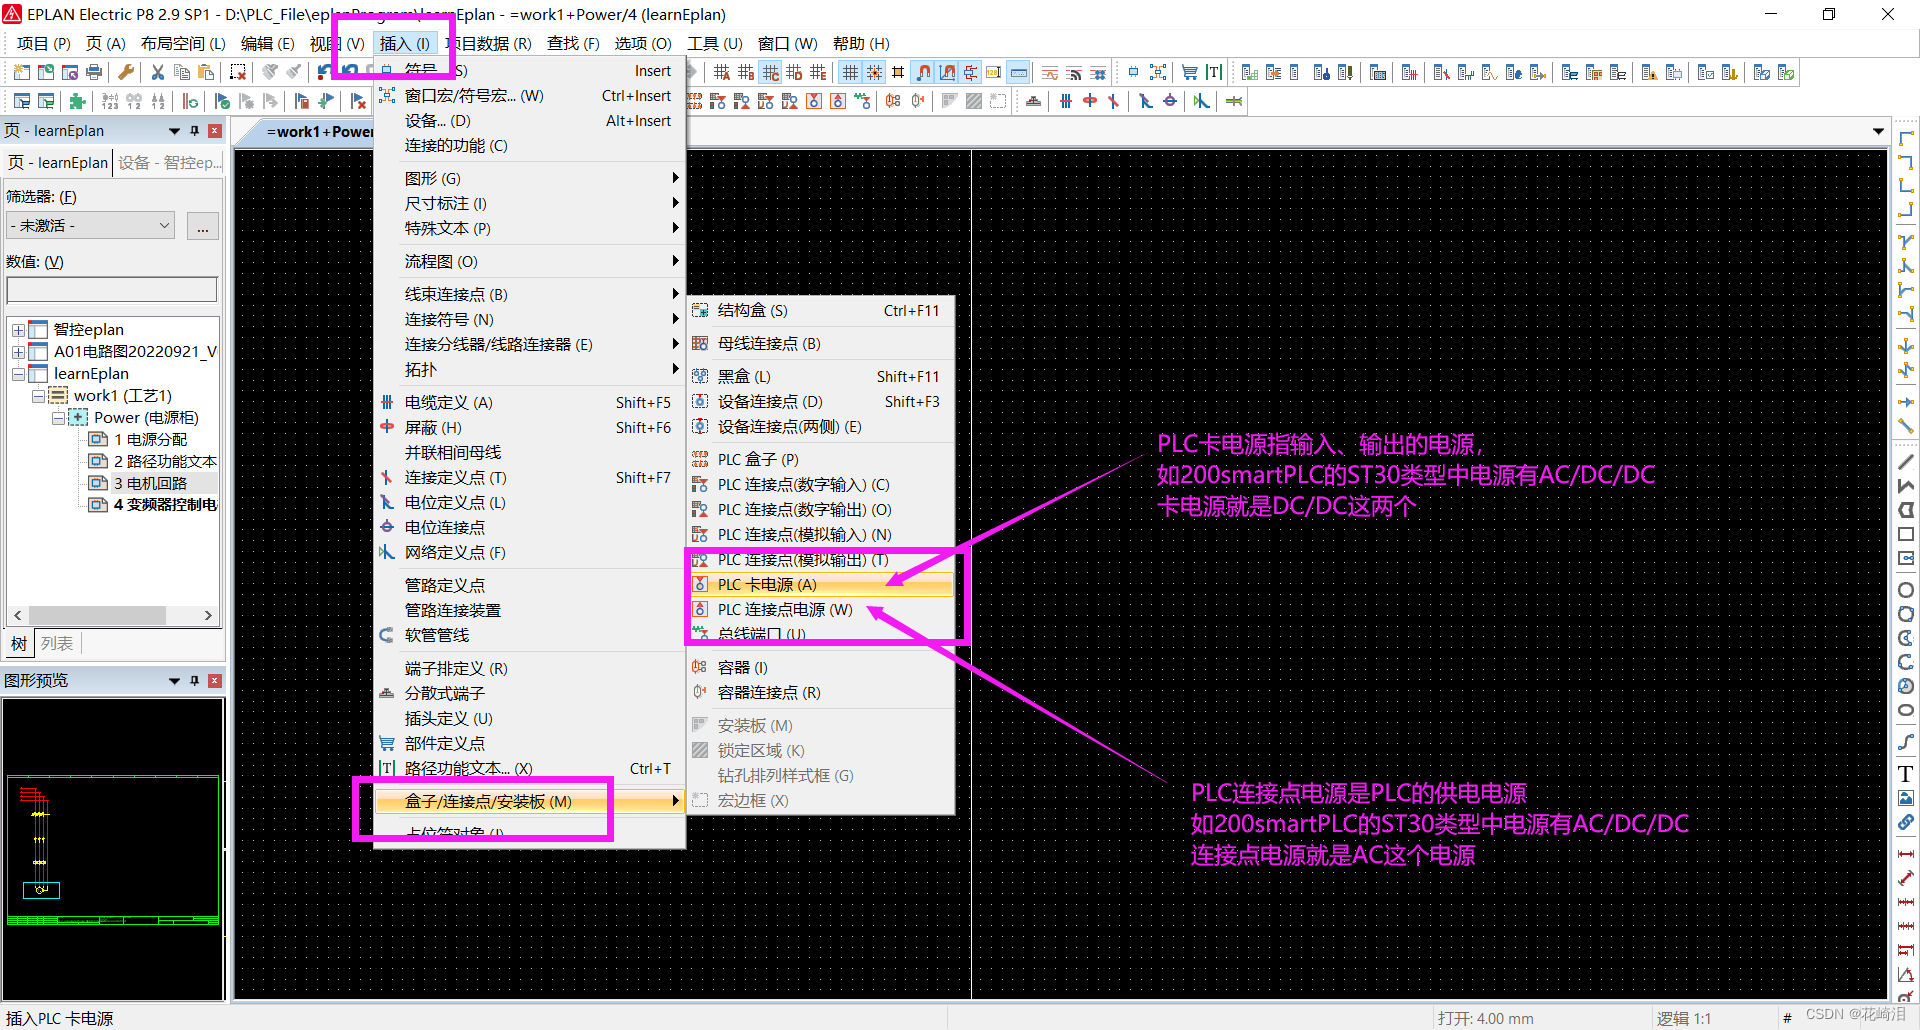Click the wrench settings icon
Image resolution: width=1920 pixels, height=1030 pixels.
126,72
